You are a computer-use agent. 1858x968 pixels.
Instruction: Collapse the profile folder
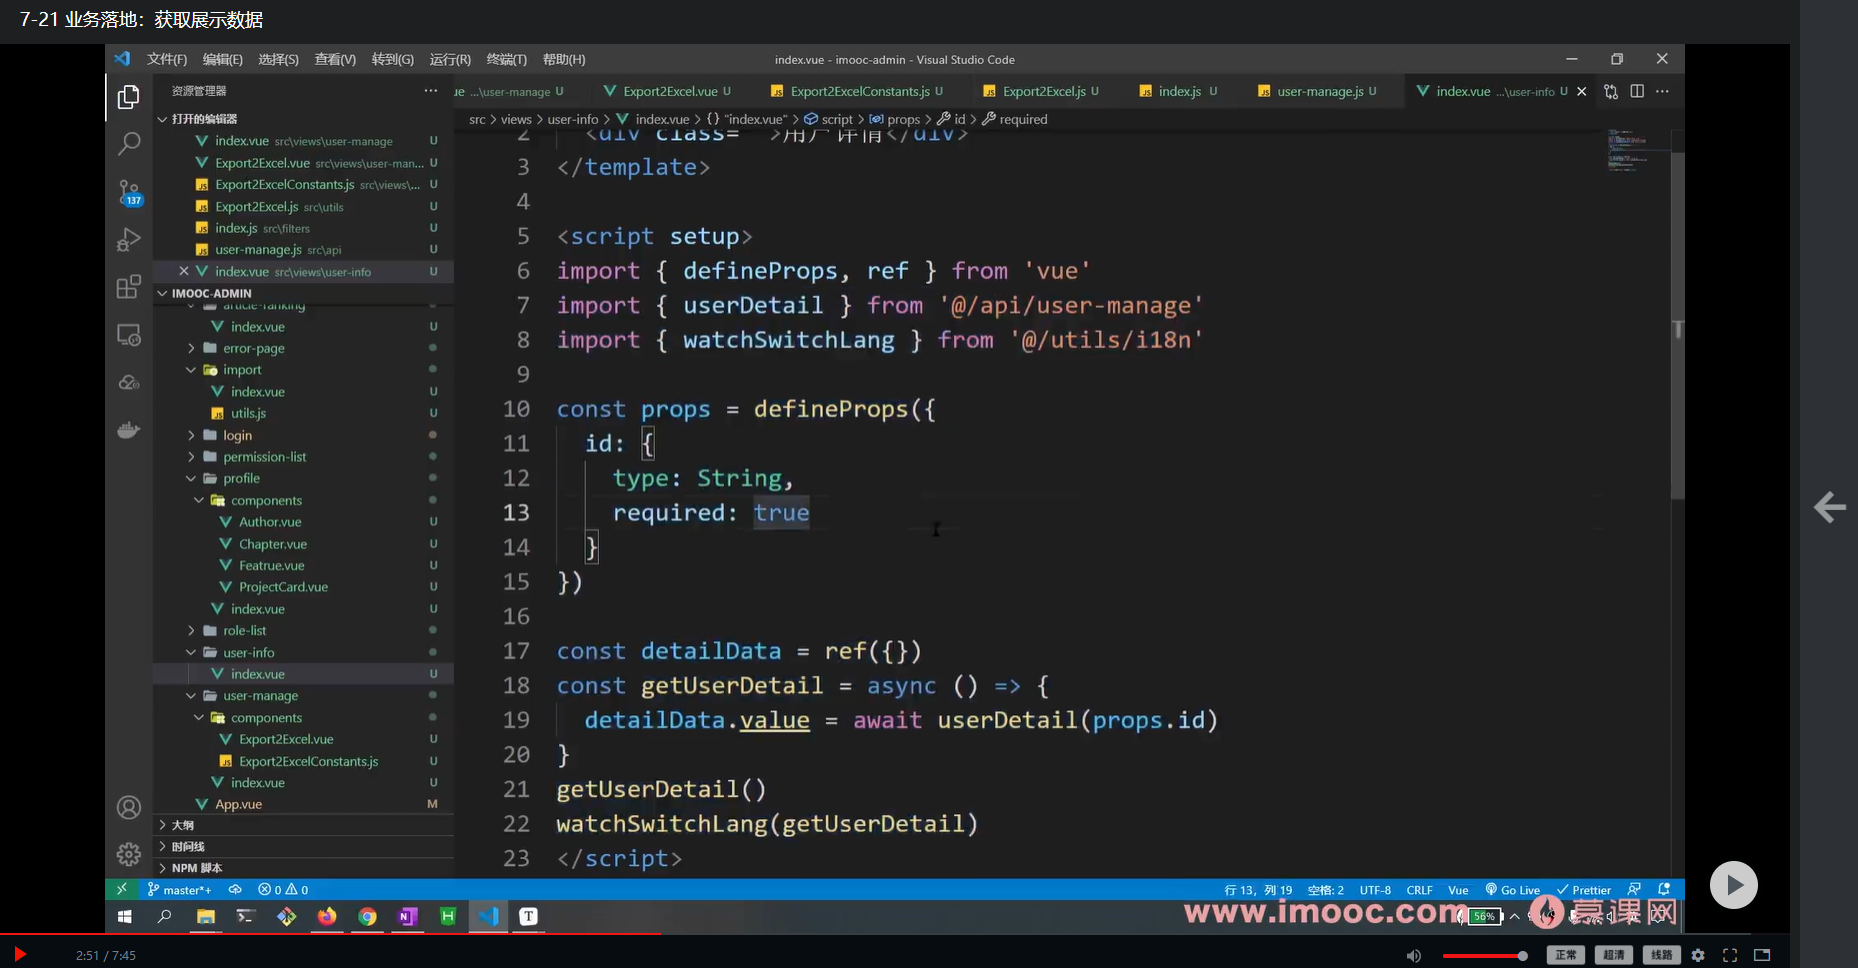coord(304,478)
